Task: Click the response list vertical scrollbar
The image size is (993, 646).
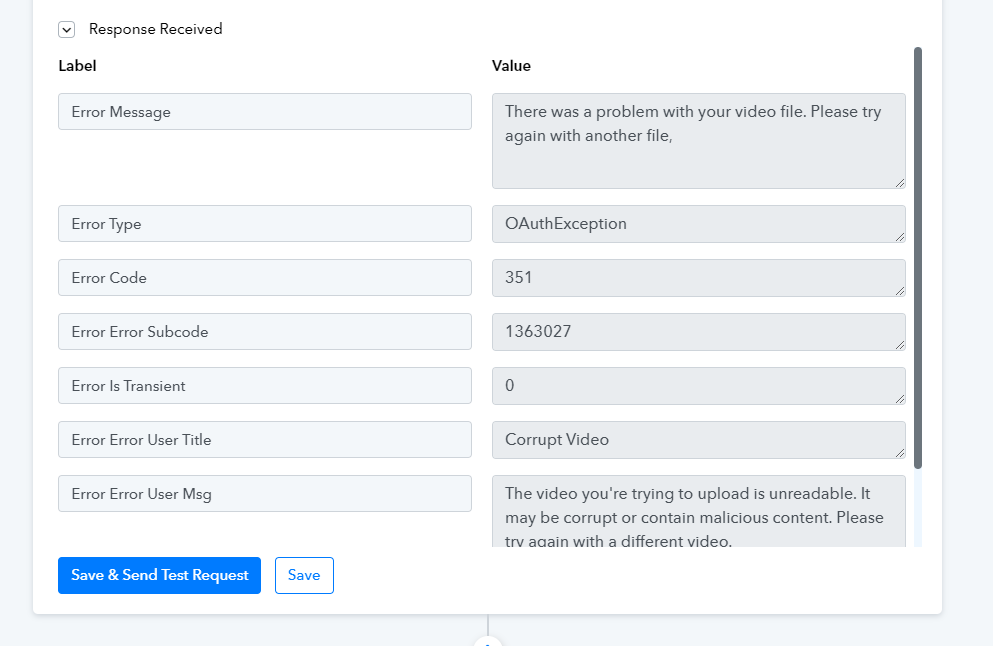Action: point(918,258)
